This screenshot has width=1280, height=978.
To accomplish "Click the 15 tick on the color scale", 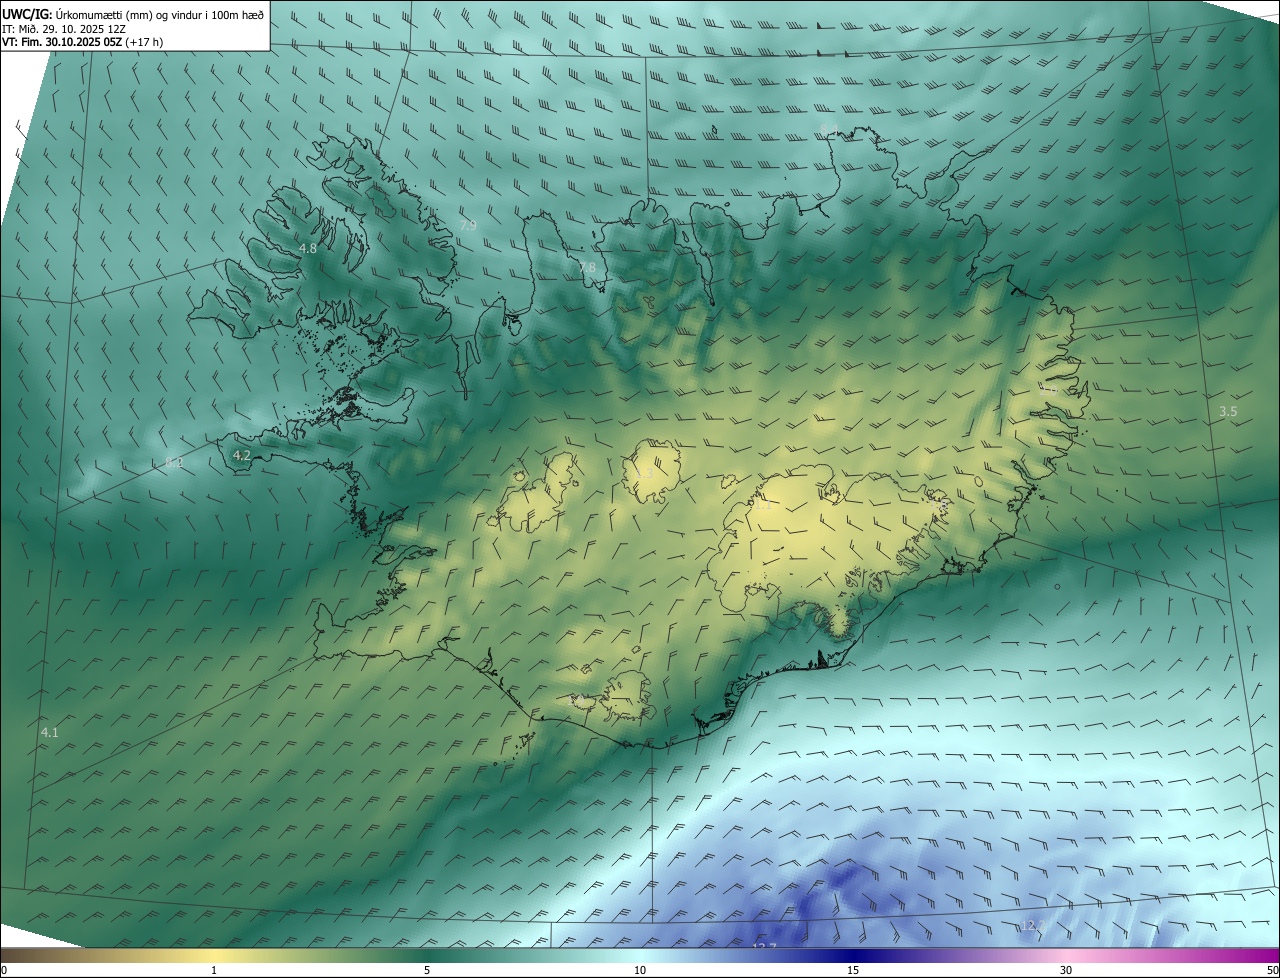I will [x=853, y=970].
